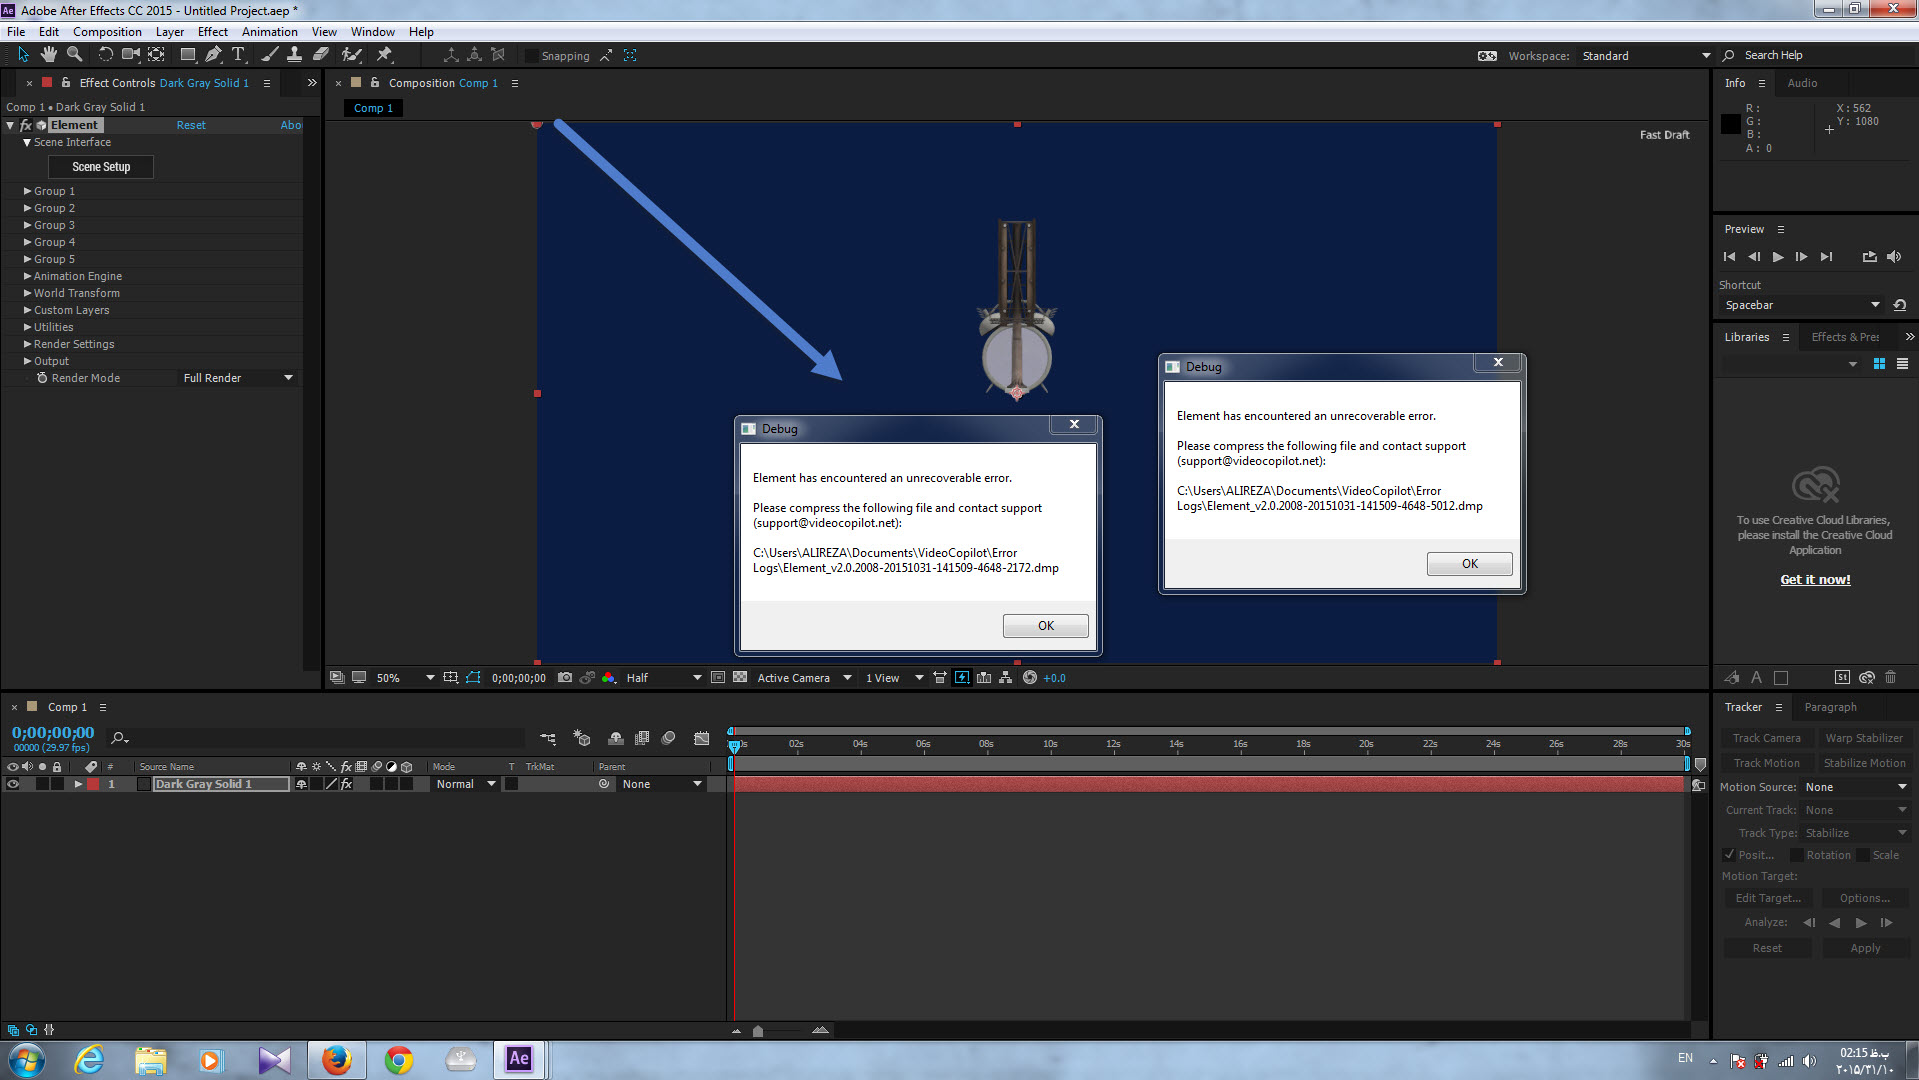Take a snapshot with the camera icon
This screenshot has width=1919, height=1080.
565,678
